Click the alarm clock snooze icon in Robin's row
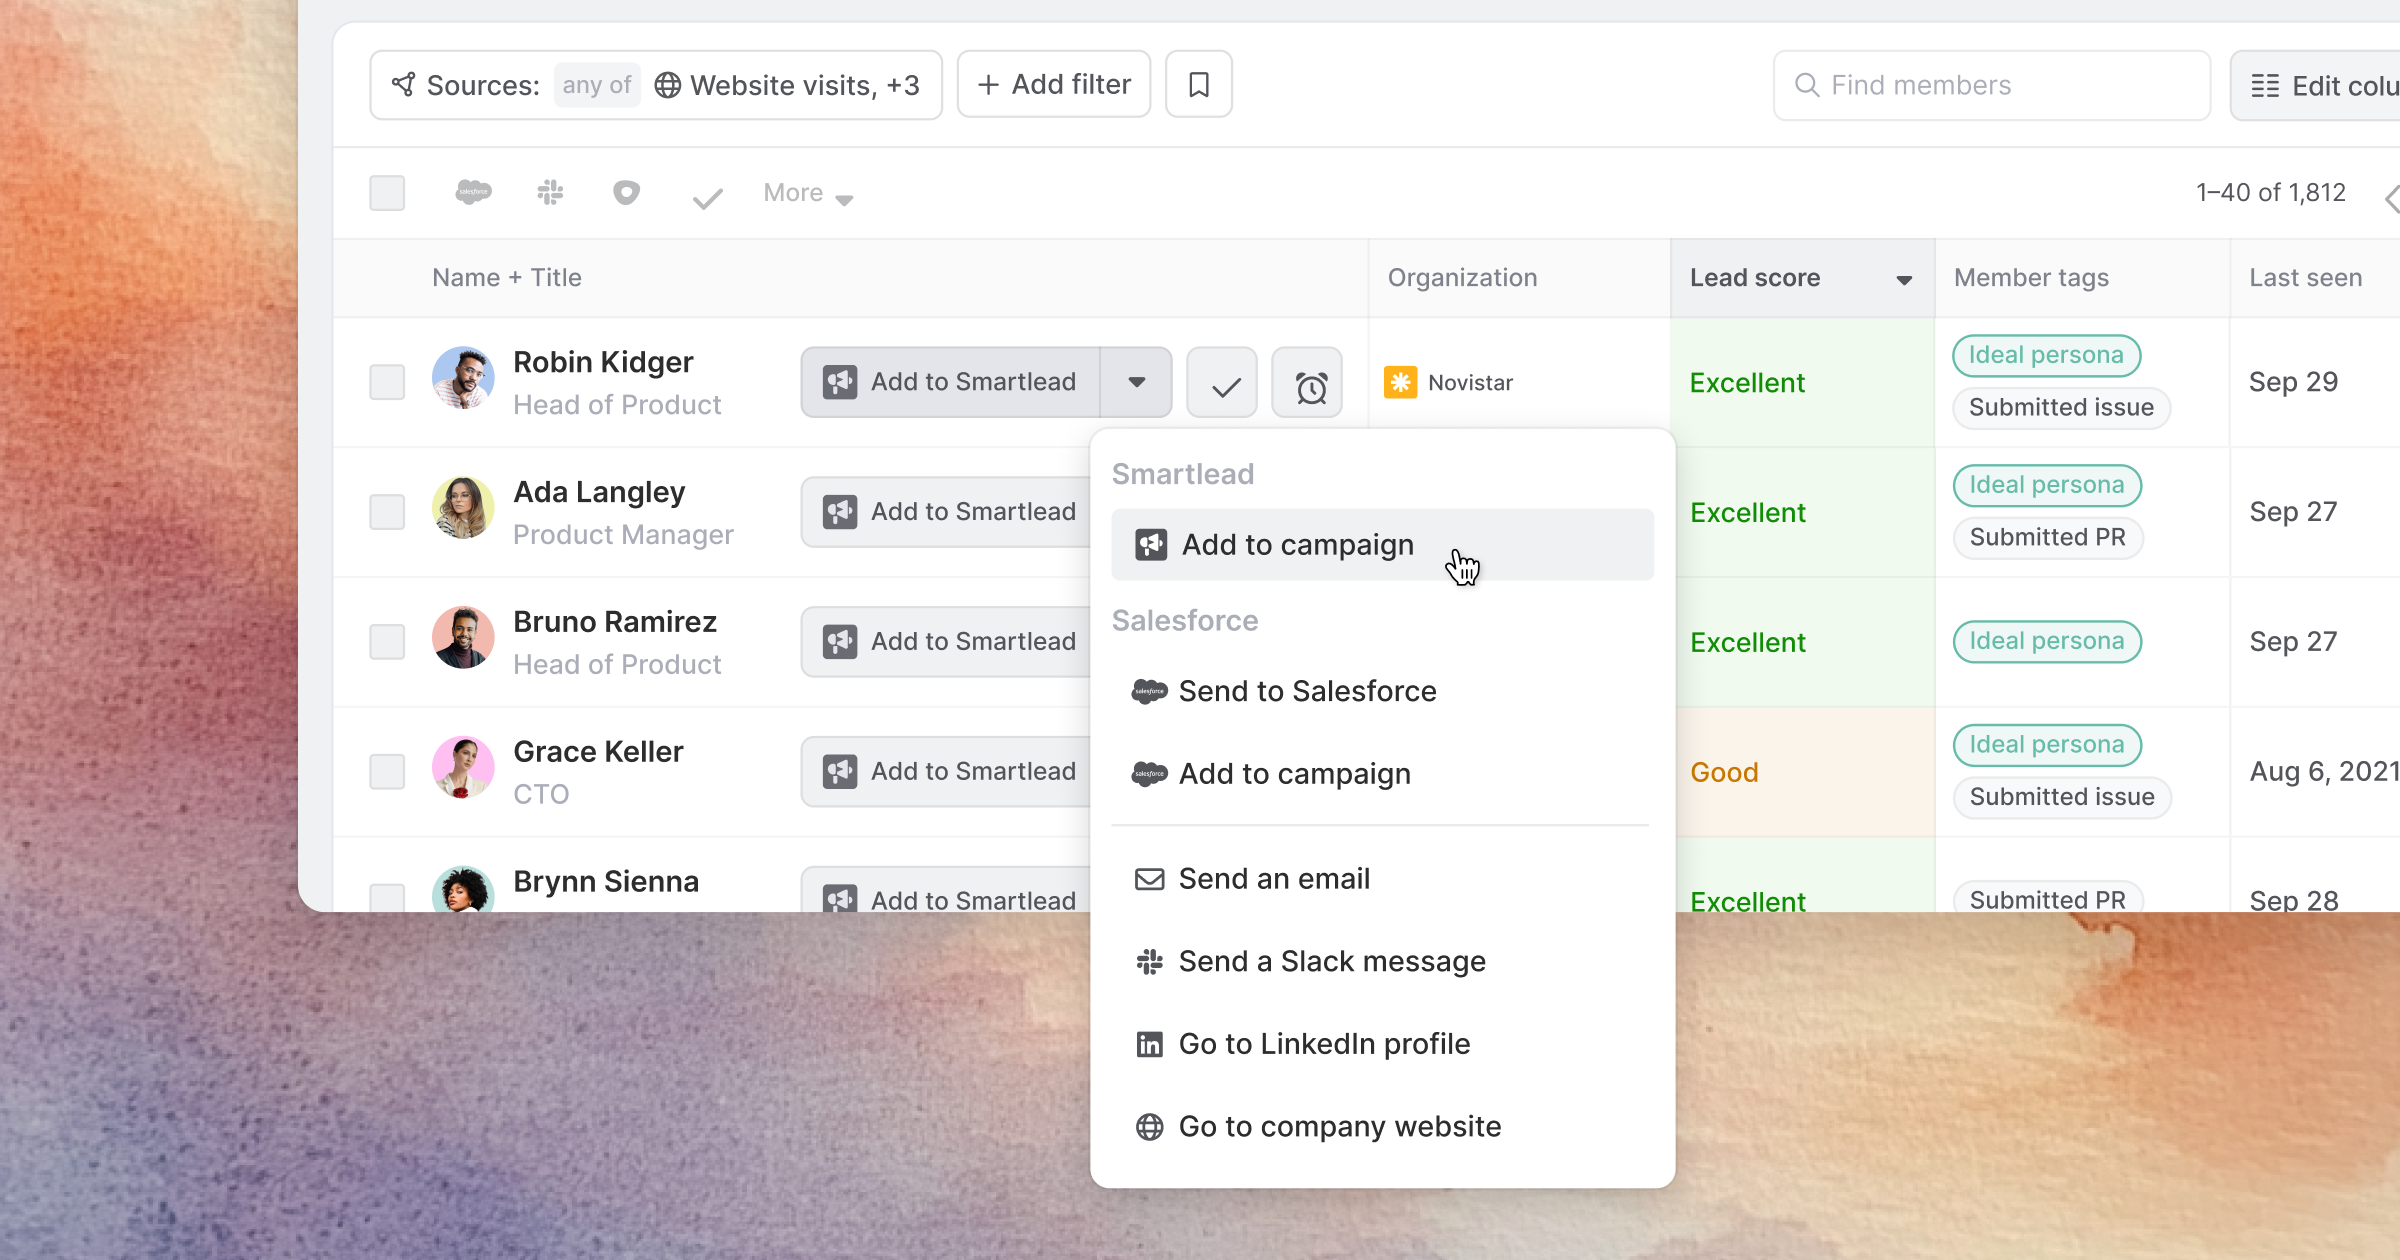2400x1260 pixels. 1307,382
